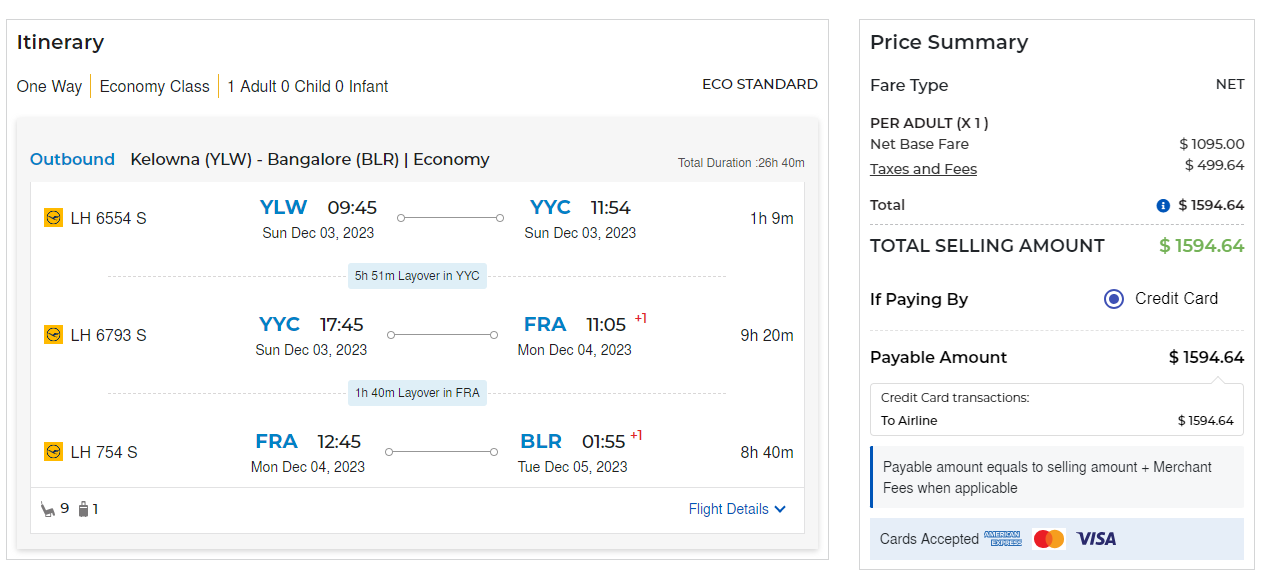Click the Visa card logo
1261x571 pixels.
coord(1096,539)
